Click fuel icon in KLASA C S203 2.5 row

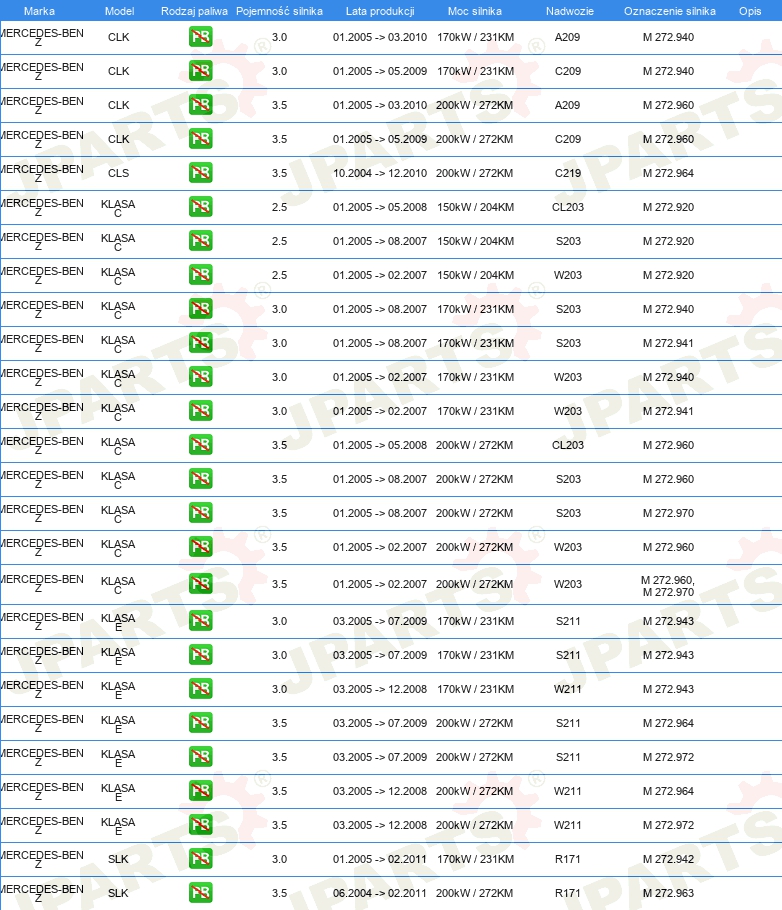coord(200,241)
